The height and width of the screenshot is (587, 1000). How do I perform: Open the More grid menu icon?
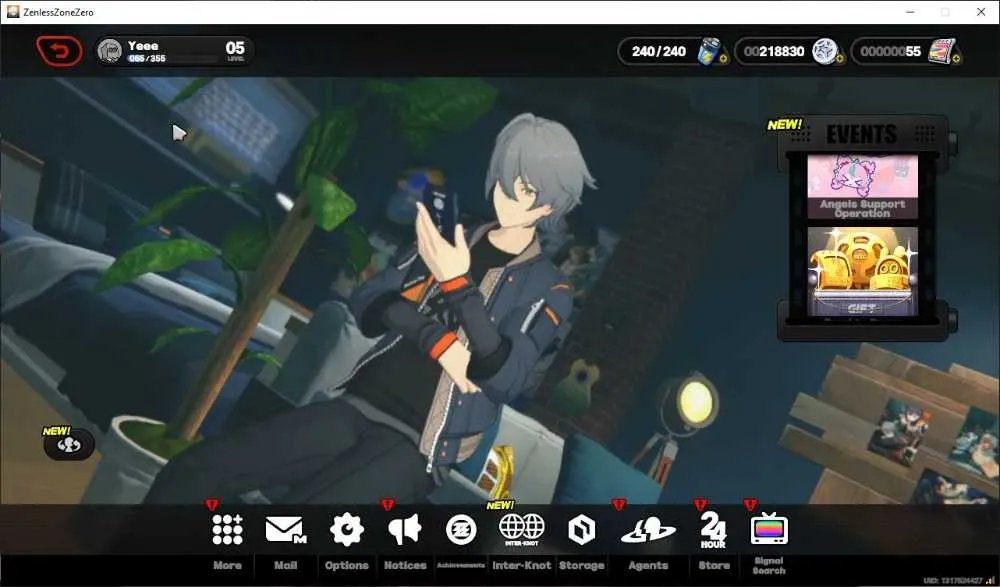[x=228, y=530]
